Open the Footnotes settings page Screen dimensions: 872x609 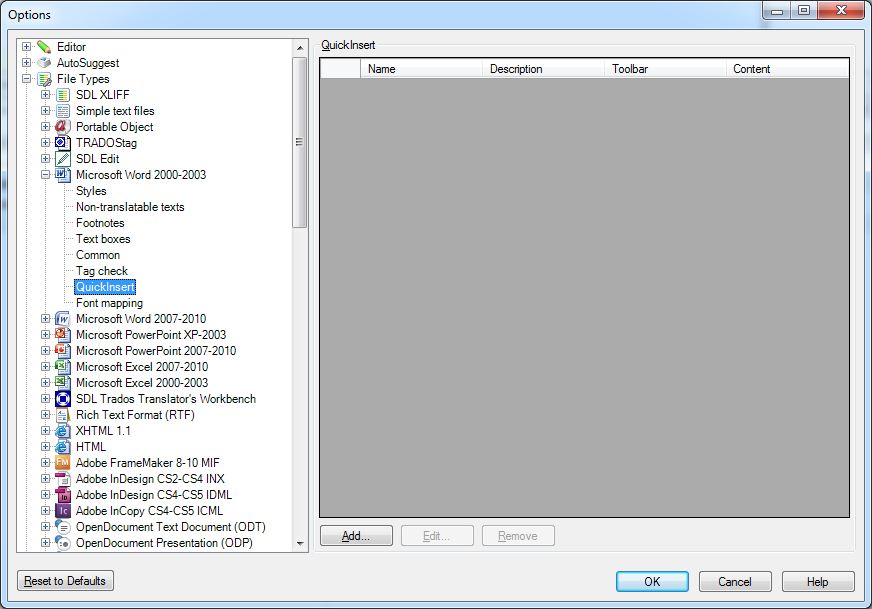click(100, 223)
